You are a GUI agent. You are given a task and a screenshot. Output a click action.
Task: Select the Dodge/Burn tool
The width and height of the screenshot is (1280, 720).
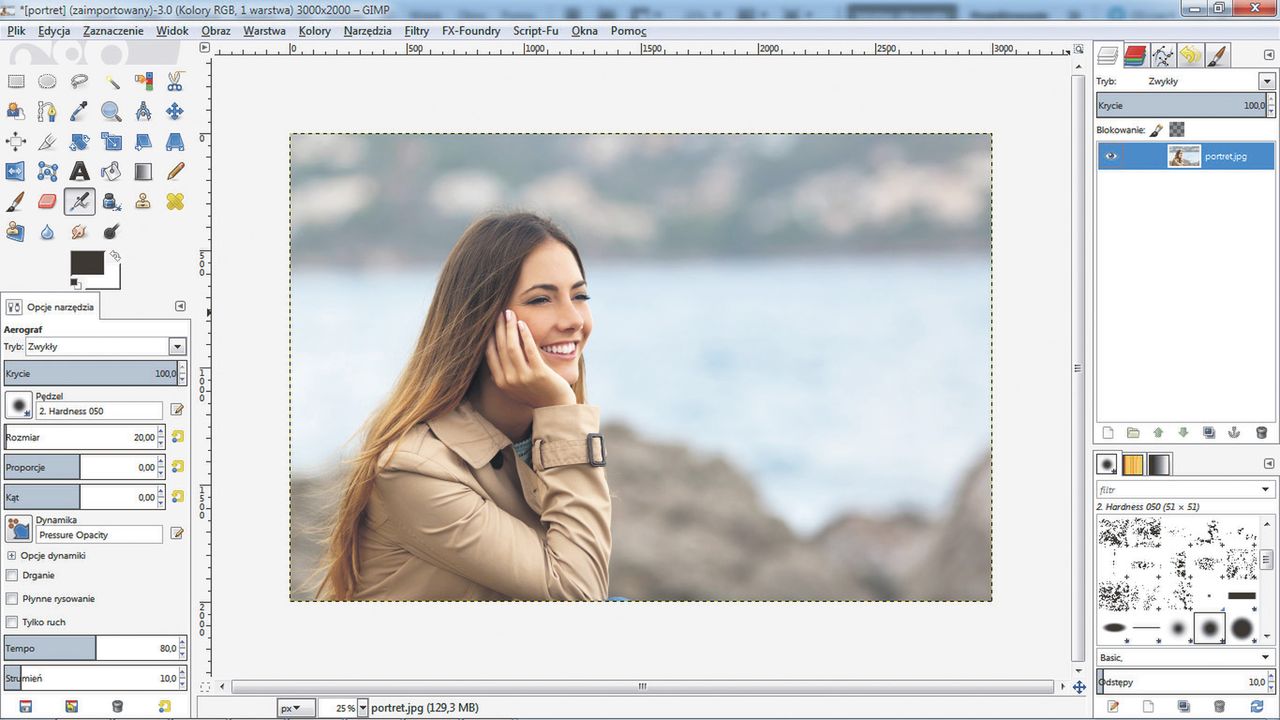[x=111, y=232]
